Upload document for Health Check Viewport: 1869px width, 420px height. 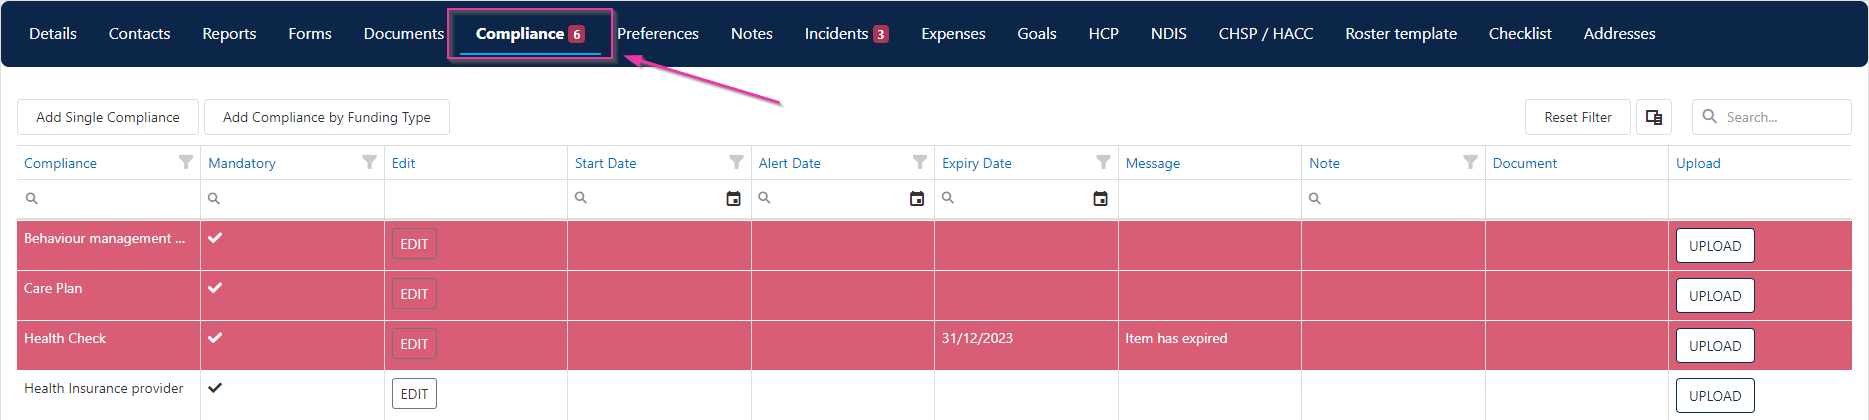(x=1715, y=346)
